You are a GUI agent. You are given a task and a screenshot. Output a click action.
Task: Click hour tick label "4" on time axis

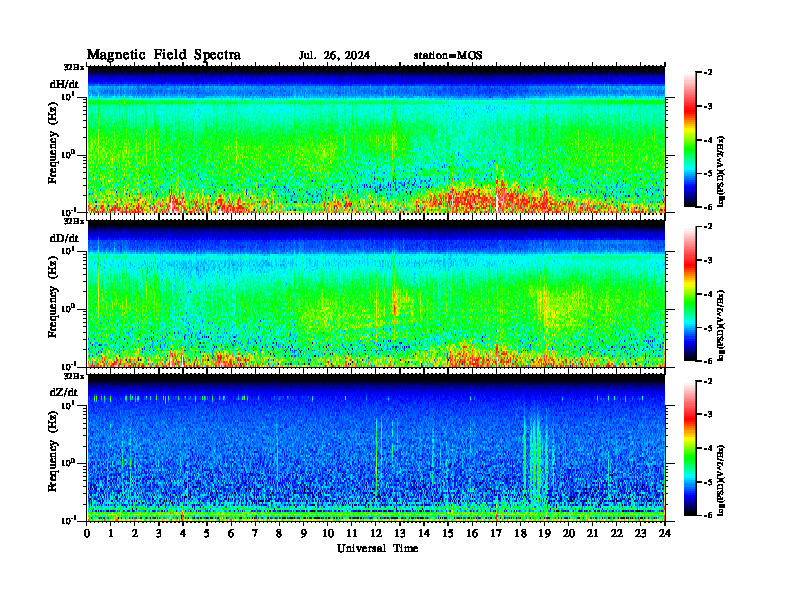(183, 533)
